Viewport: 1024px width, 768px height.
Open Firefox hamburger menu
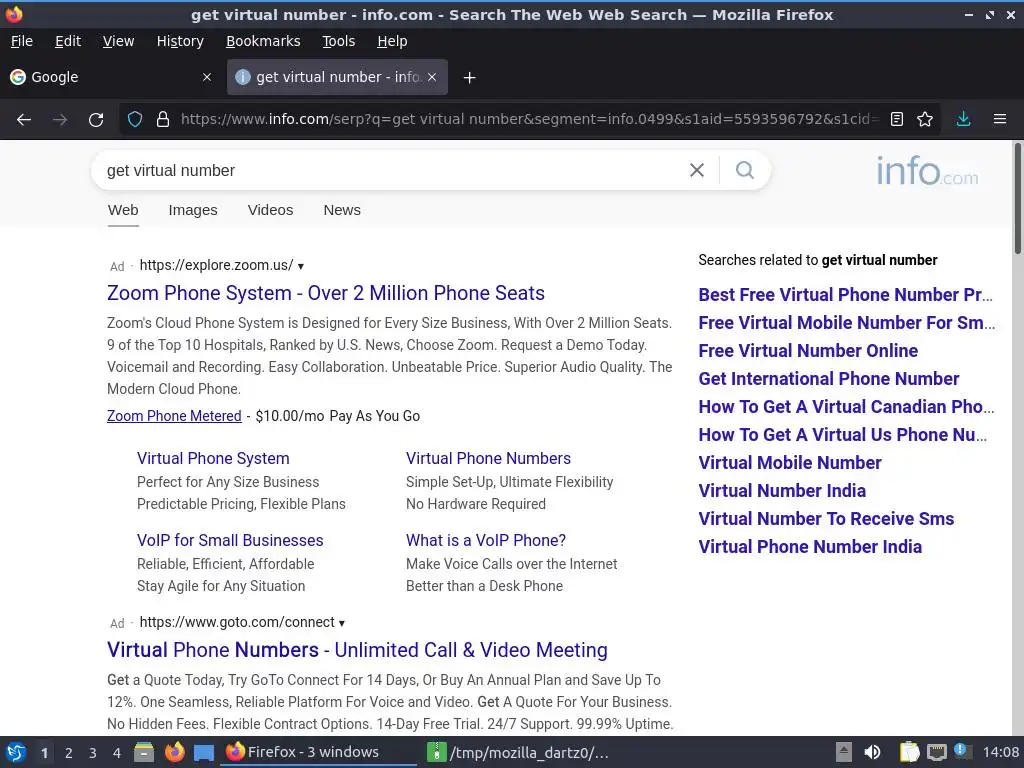click(x=999, y=120)
